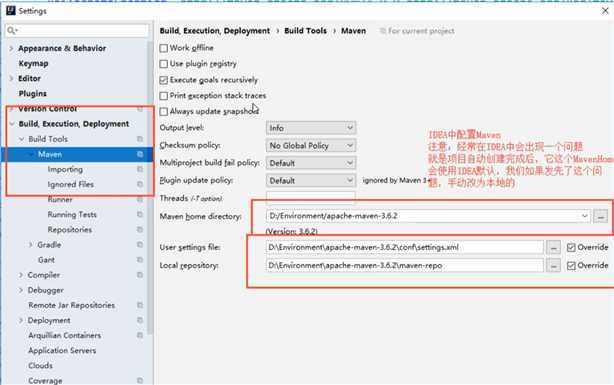Viewport: 614px width, 385px height.
Task: Open the Plugin update policy dropdown
Action: tap(311, 181)
